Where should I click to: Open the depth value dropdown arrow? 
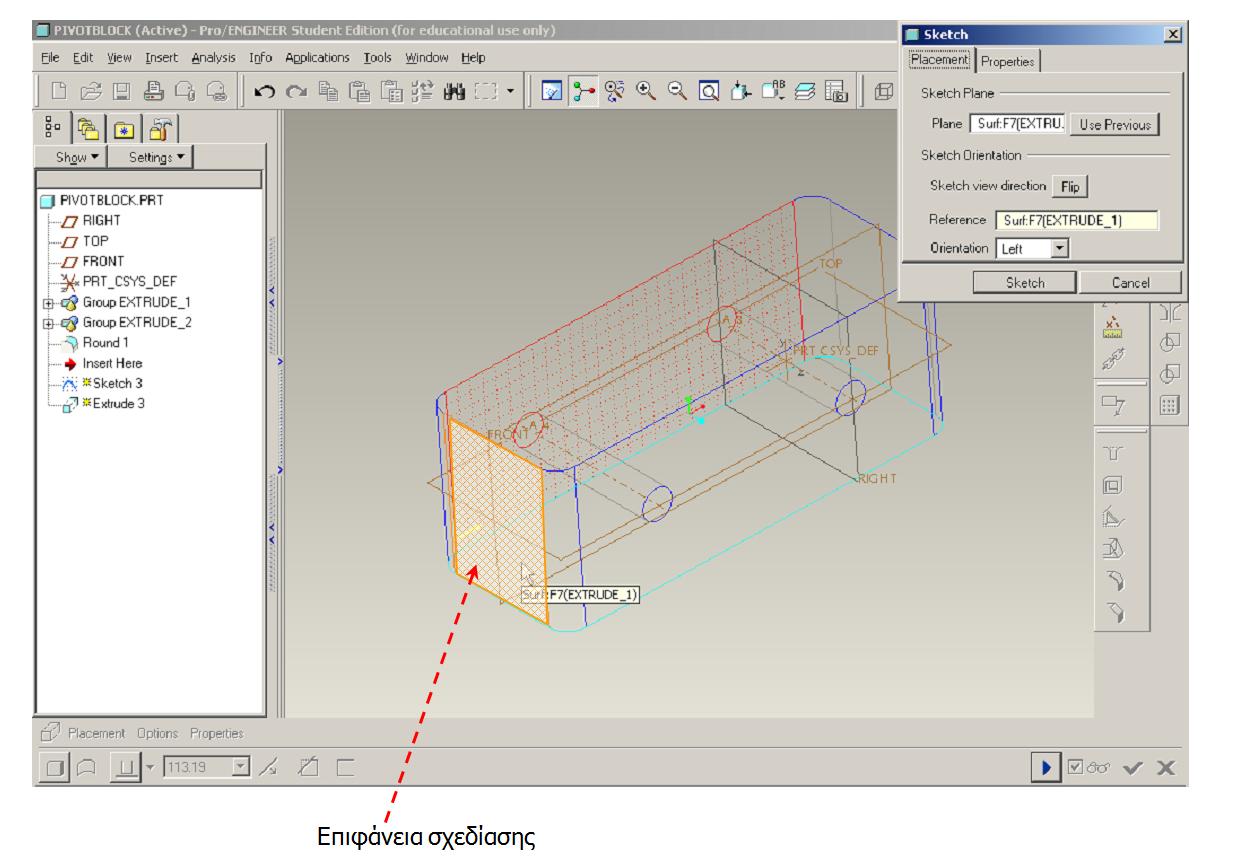click(238, 769)
